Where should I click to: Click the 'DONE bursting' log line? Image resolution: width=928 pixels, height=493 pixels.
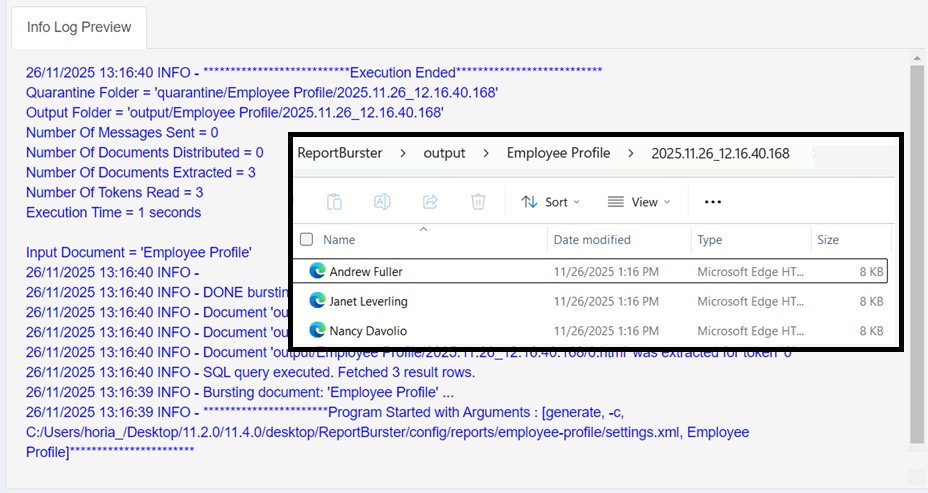coord(157,292)
